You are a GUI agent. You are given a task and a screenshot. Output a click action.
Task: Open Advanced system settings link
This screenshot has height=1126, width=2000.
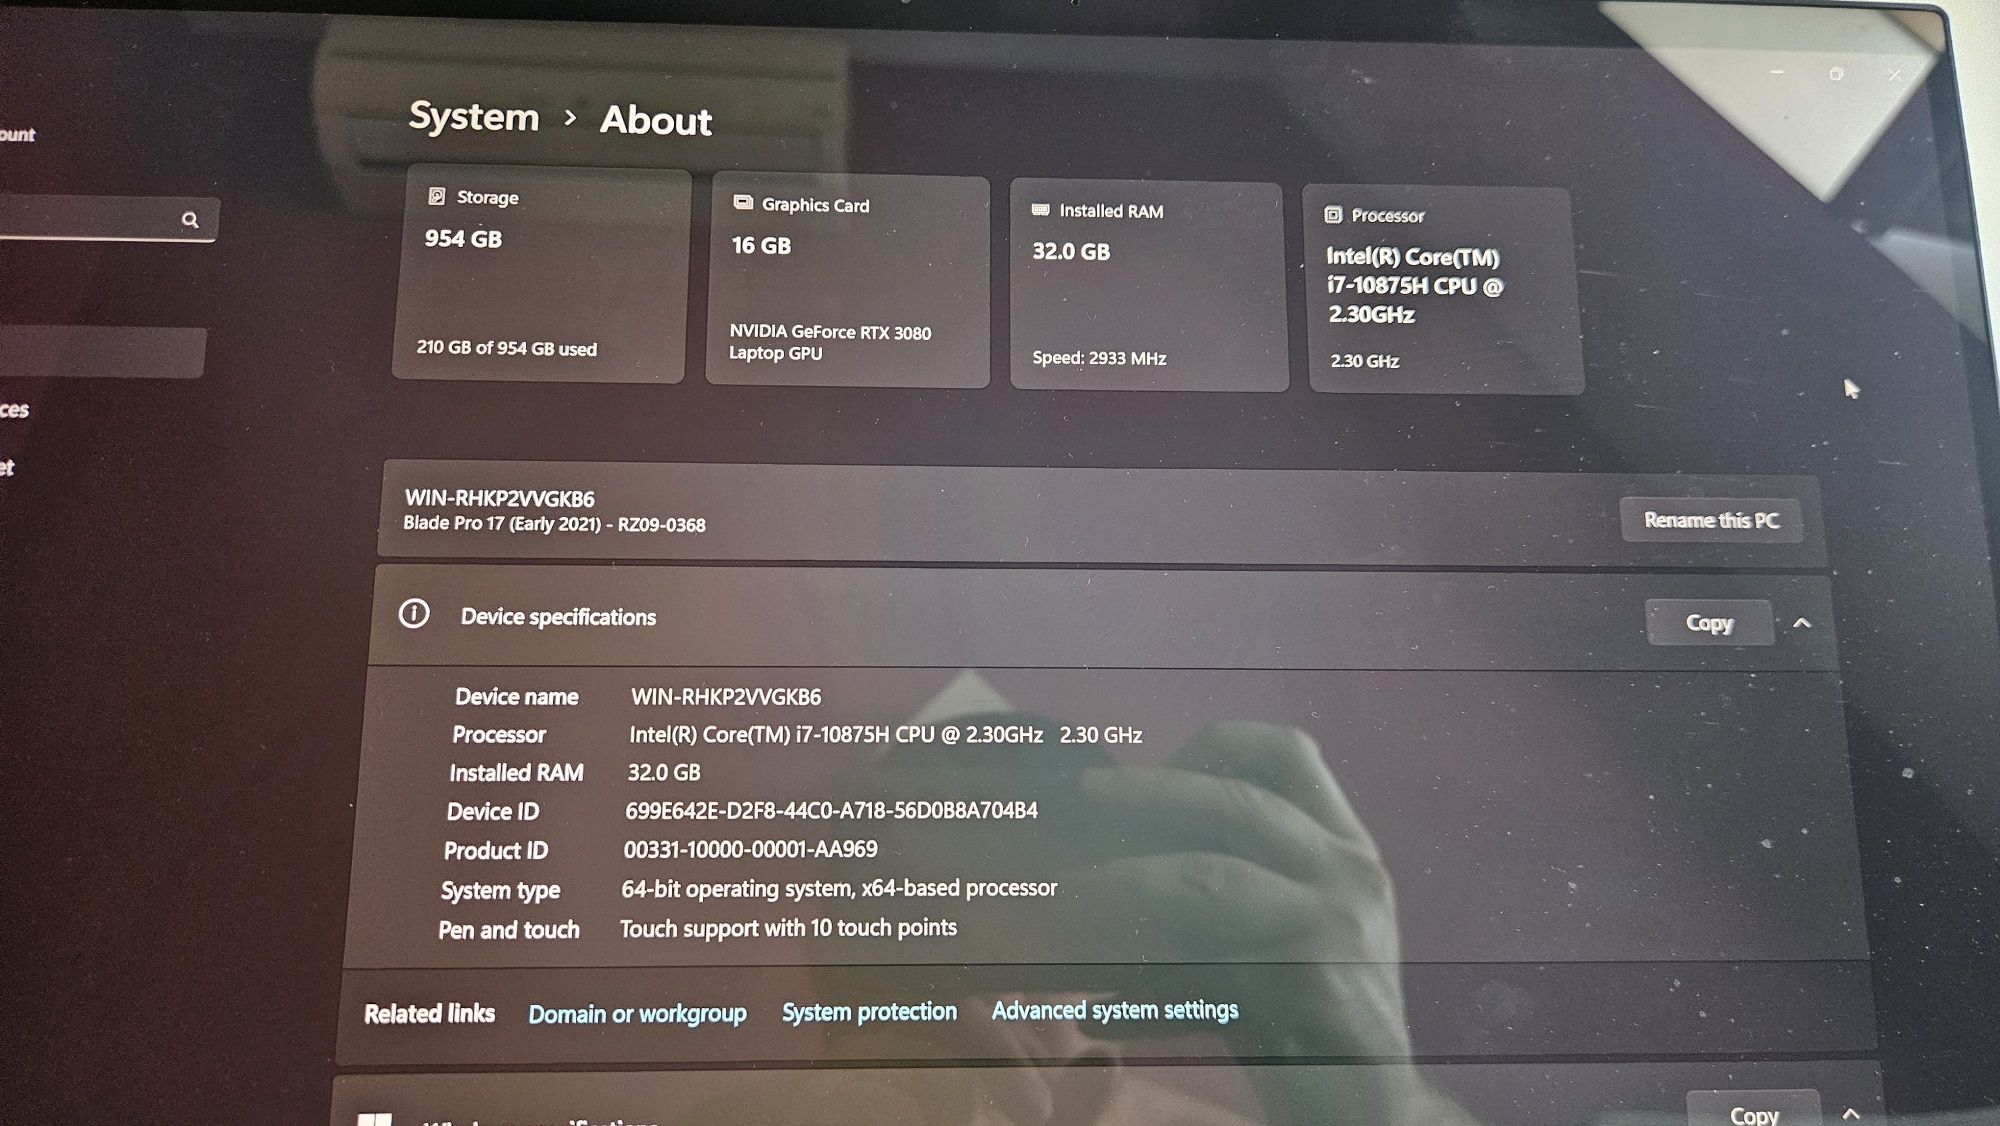[1115, 1010]
